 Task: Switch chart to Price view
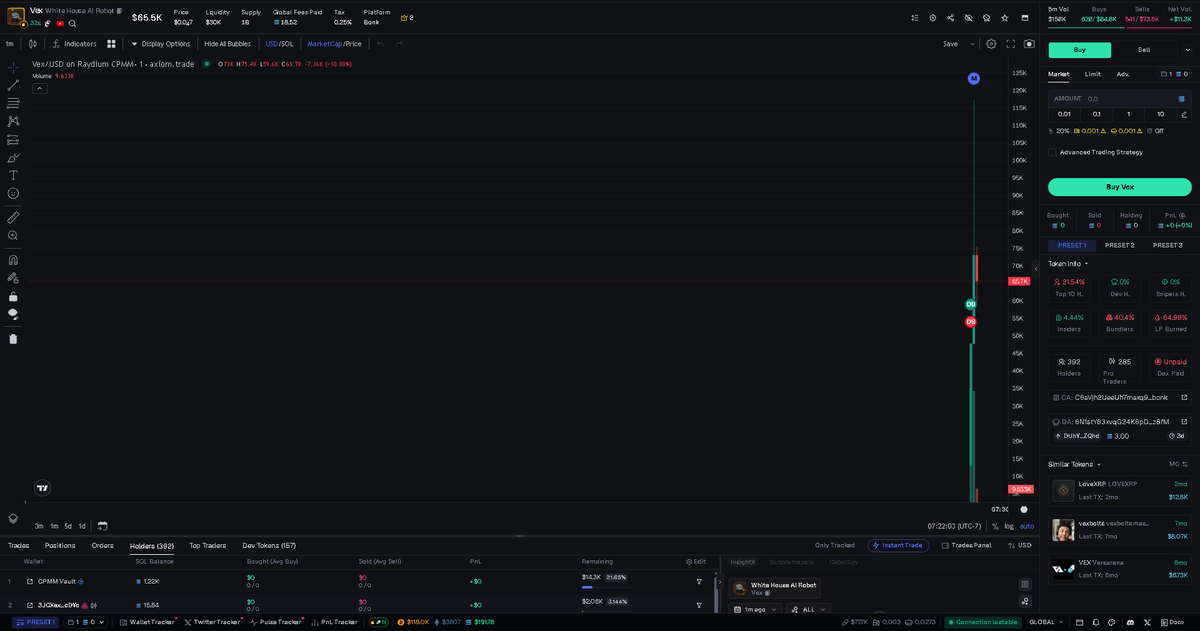pos(353,44)
